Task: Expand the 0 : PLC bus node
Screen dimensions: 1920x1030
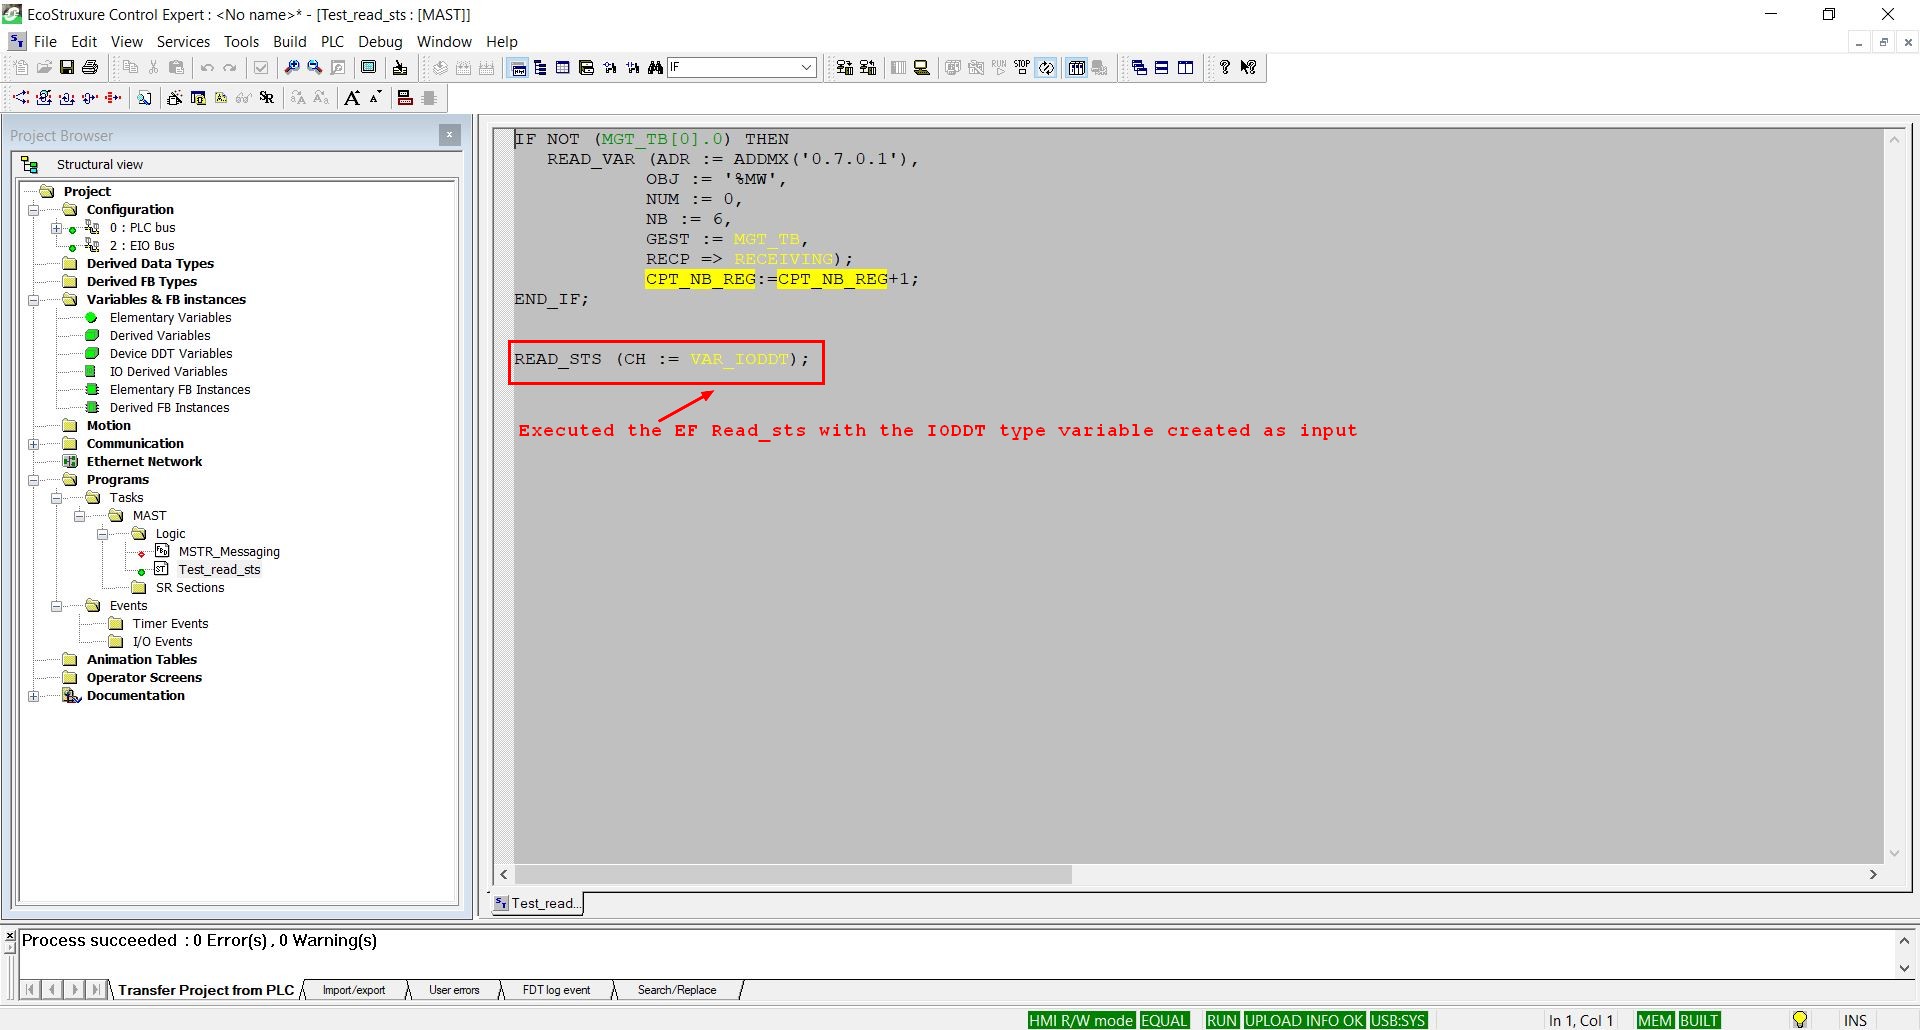Action: 56,228
